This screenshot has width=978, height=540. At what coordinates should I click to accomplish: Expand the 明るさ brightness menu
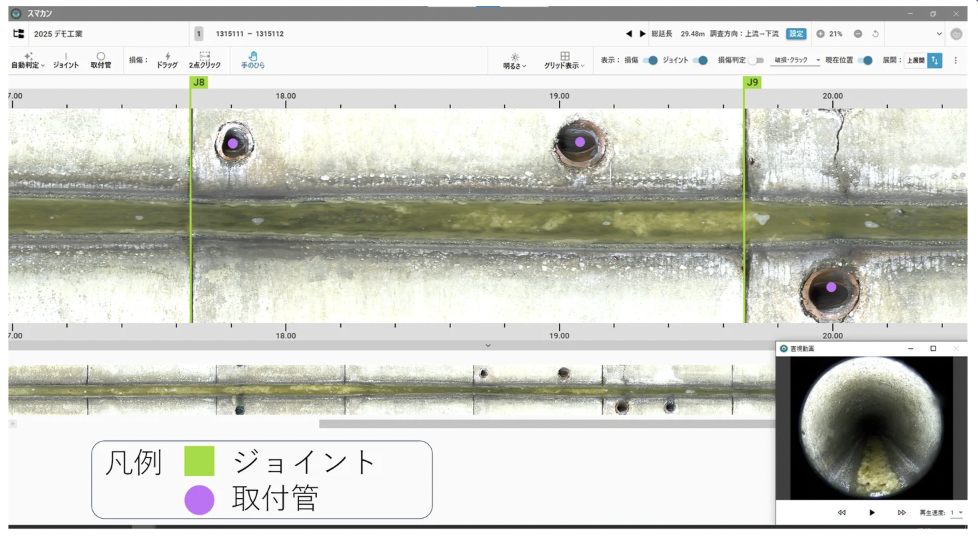515,61
